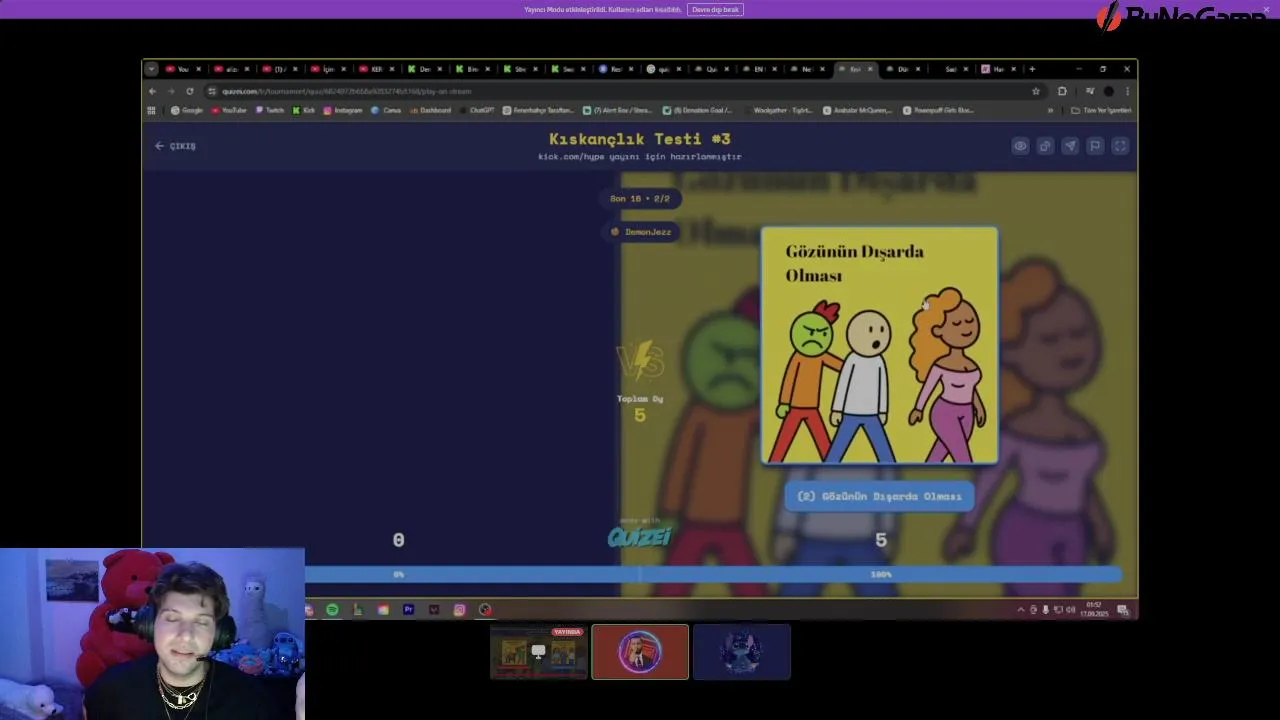Click the ÇIKIŞ back arrow link
The width and height of the screenshot is (1280, 720).
click(x=175, y=146)
